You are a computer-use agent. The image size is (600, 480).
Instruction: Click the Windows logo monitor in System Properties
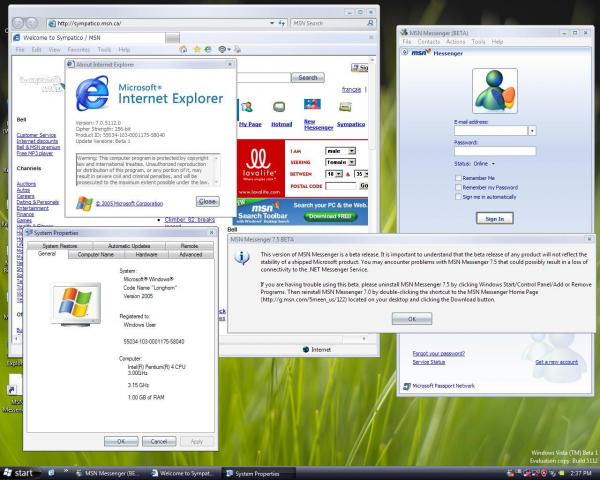76,305
